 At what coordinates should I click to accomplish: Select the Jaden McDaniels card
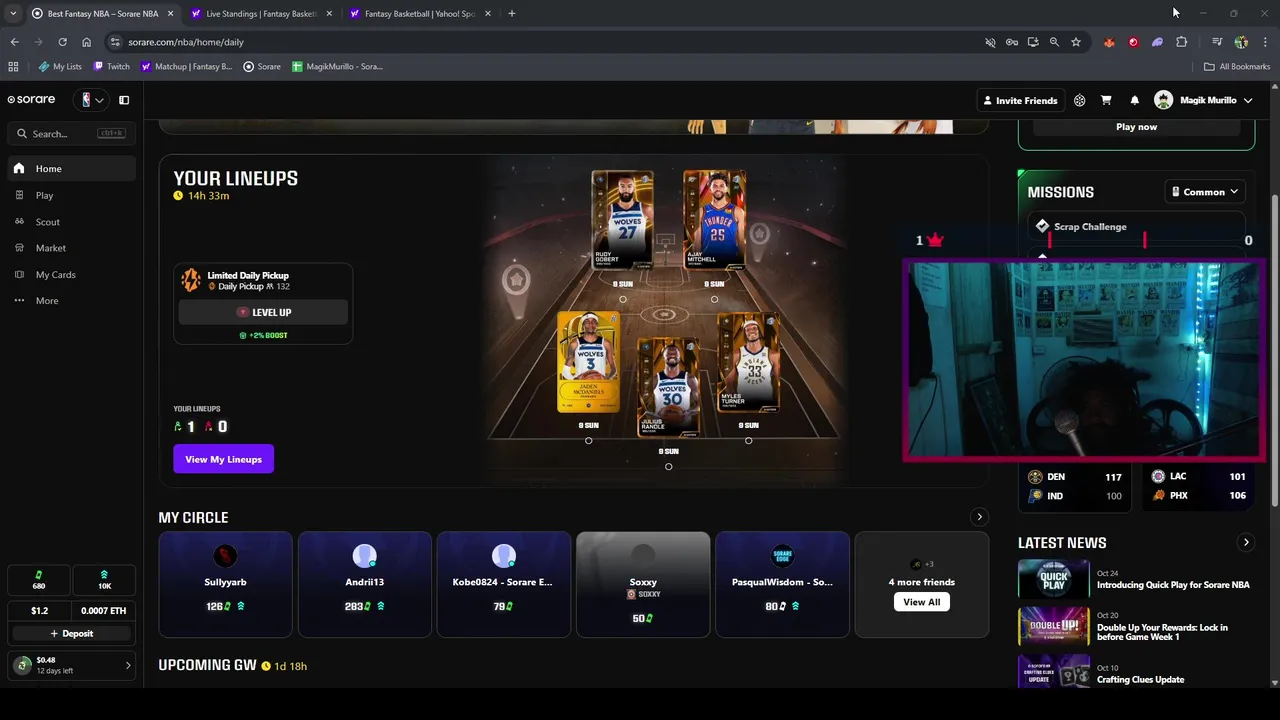(588, 361)
